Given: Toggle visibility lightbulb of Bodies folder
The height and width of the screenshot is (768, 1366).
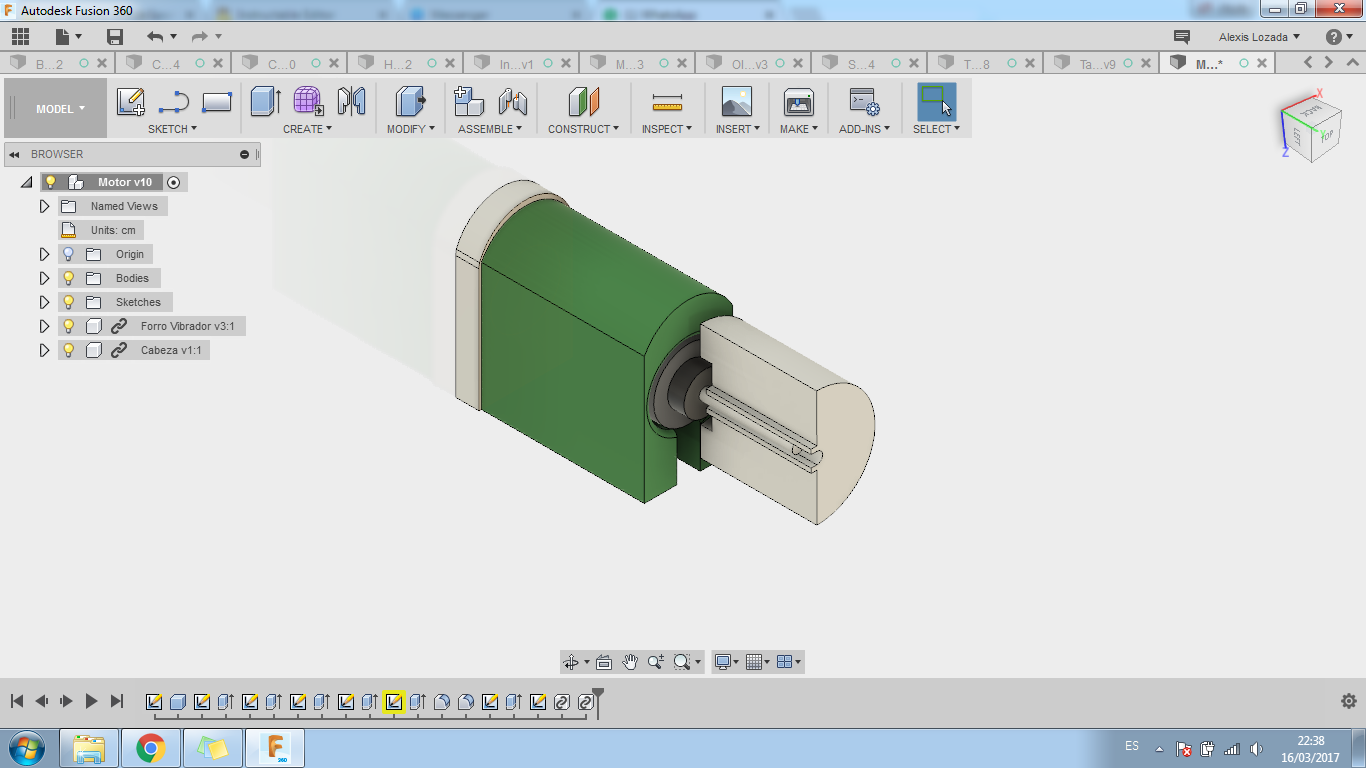Looking at the screenshot, I should coord(69,278).
